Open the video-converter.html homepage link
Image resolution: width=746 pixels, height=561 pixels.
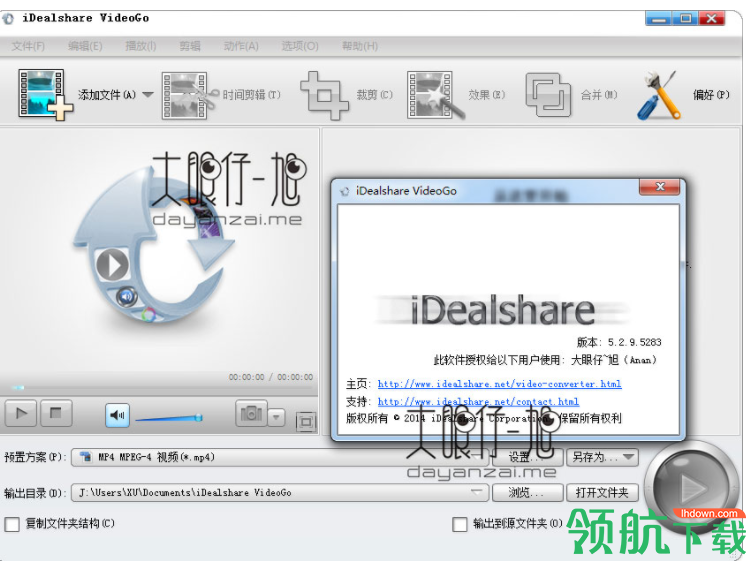[500, 384]
